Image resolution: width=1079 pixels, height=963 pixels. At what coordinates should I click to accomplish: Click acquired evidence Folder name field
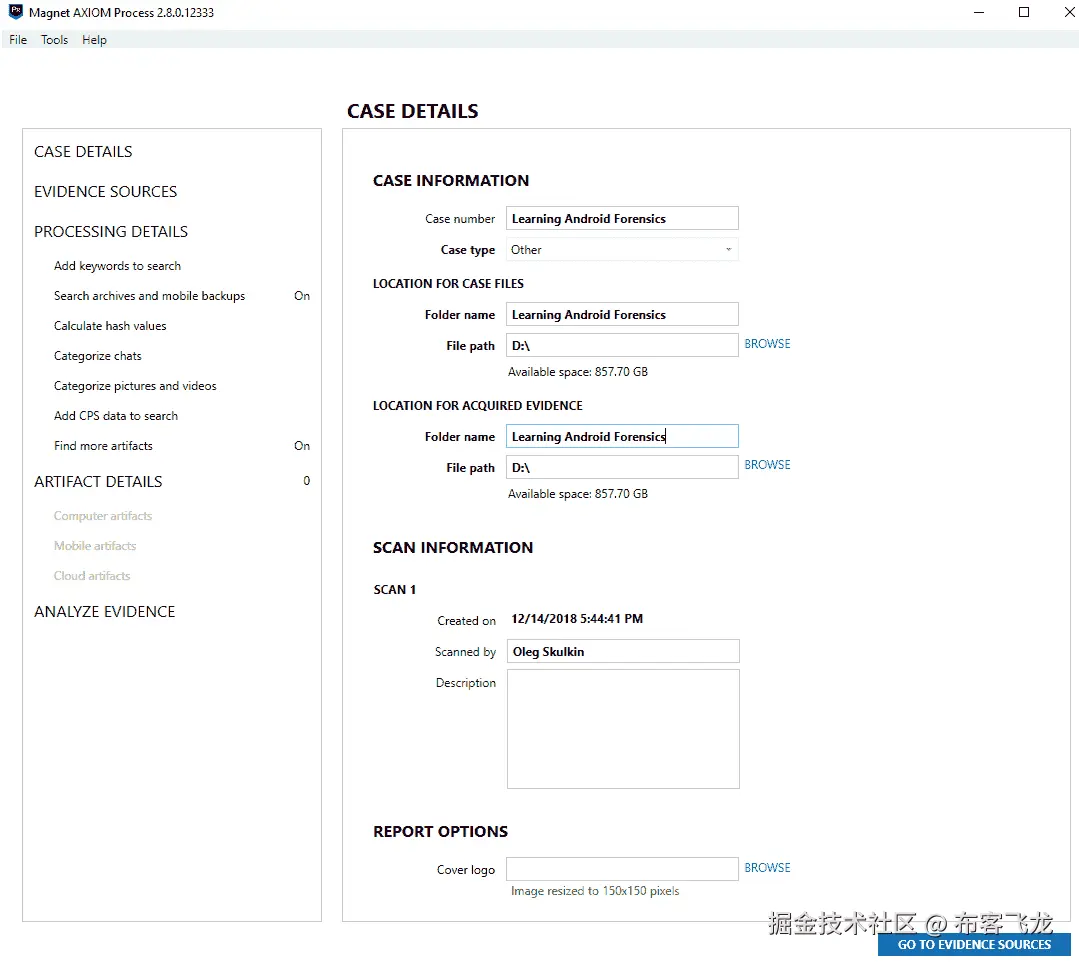tap(622, 436)
